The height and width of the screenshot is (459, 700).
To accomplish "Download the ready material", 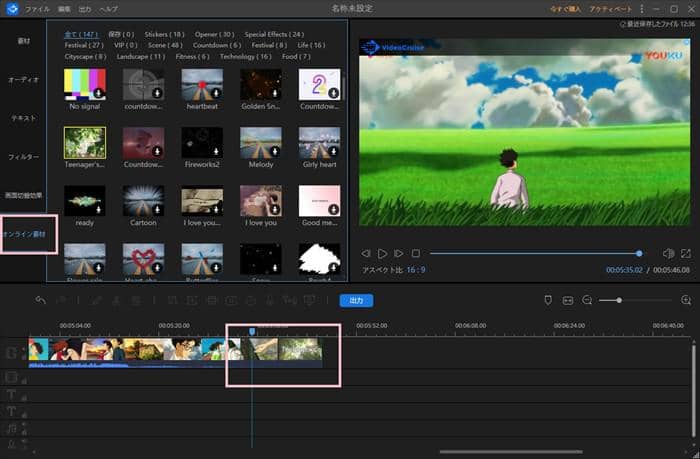I will (98, 209).
